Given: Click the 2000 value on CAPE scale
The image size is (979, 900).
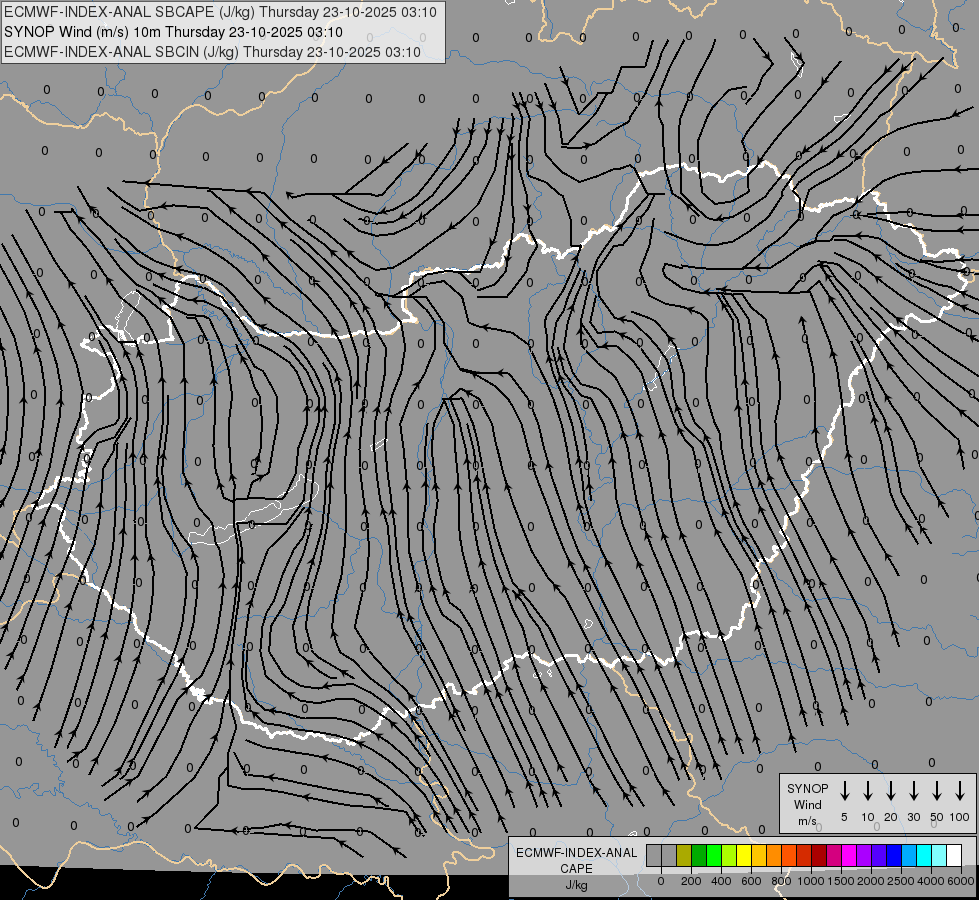Looking at the screenshot, I should tap(871, 881).
